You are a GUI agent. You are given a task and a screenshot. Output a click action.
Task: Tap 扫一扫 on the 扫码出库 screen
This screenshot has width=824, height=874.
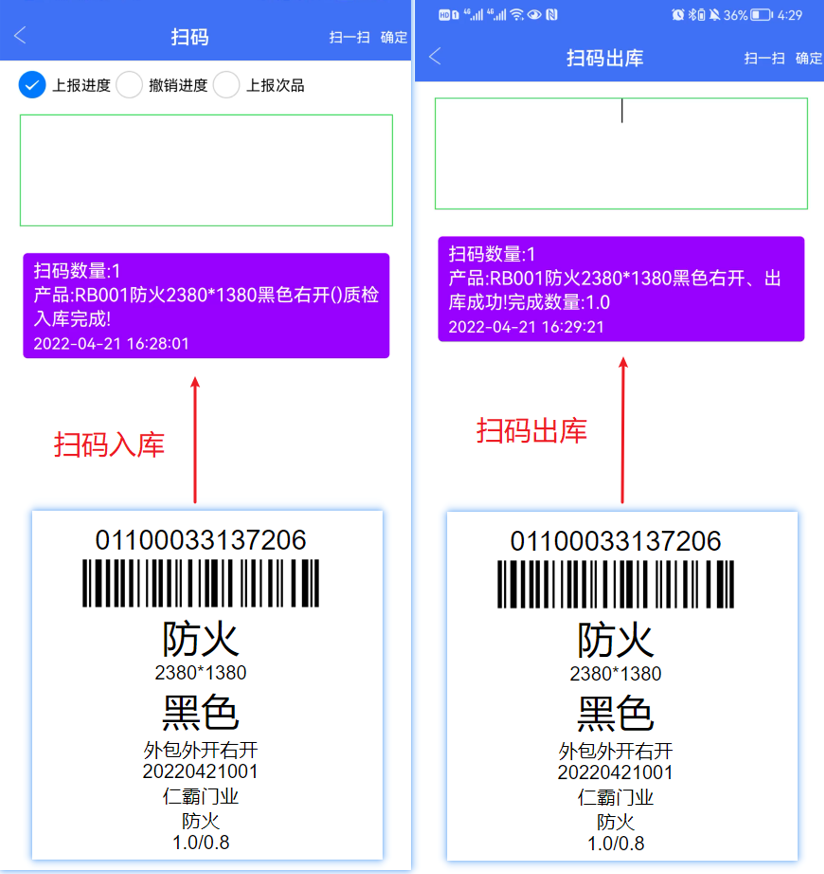(764, 58)
